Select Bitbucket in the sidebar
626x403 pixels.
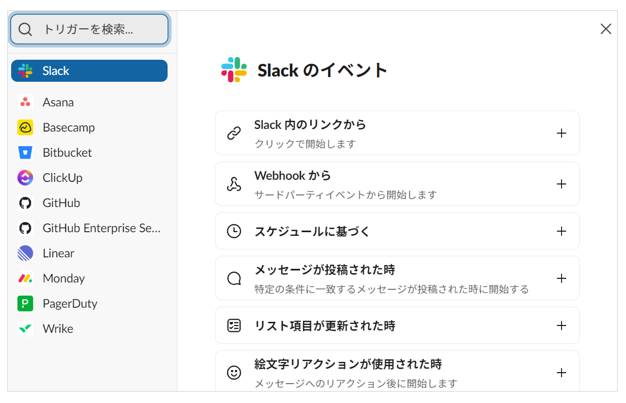[89, 153]
